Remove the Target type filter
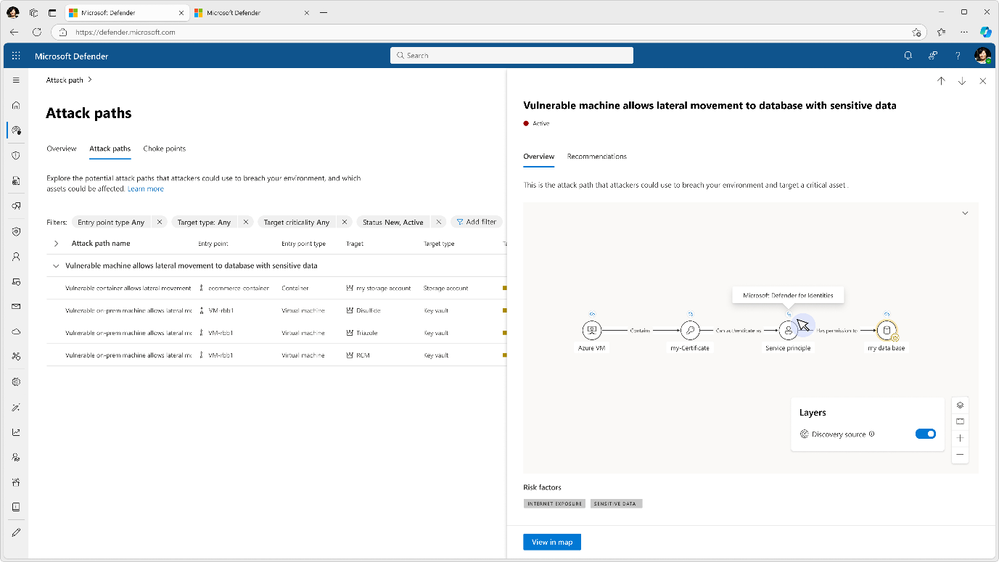Image resolution: width=999 pixels, height=562 pixels. pyautogui.click(x=246, y=222)
